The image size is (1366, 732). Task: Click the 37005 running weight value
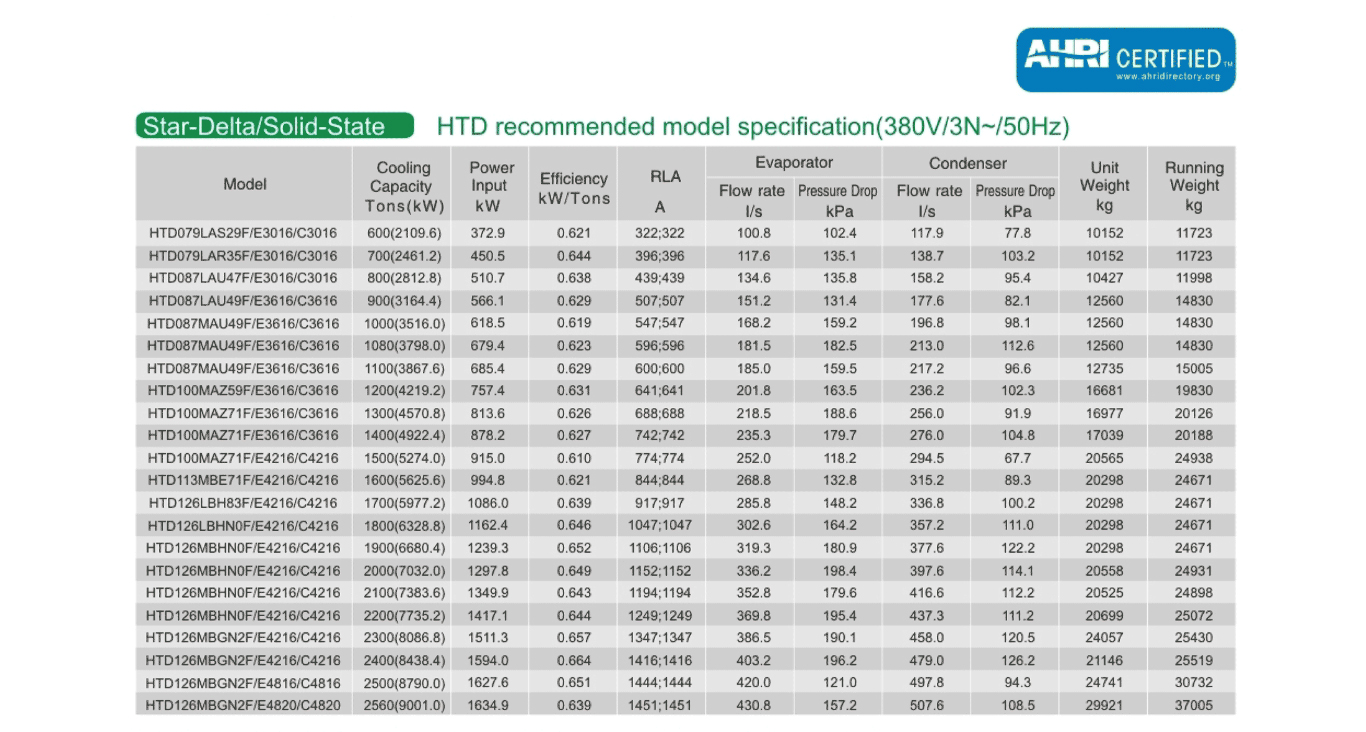[x=1193, y=706]
